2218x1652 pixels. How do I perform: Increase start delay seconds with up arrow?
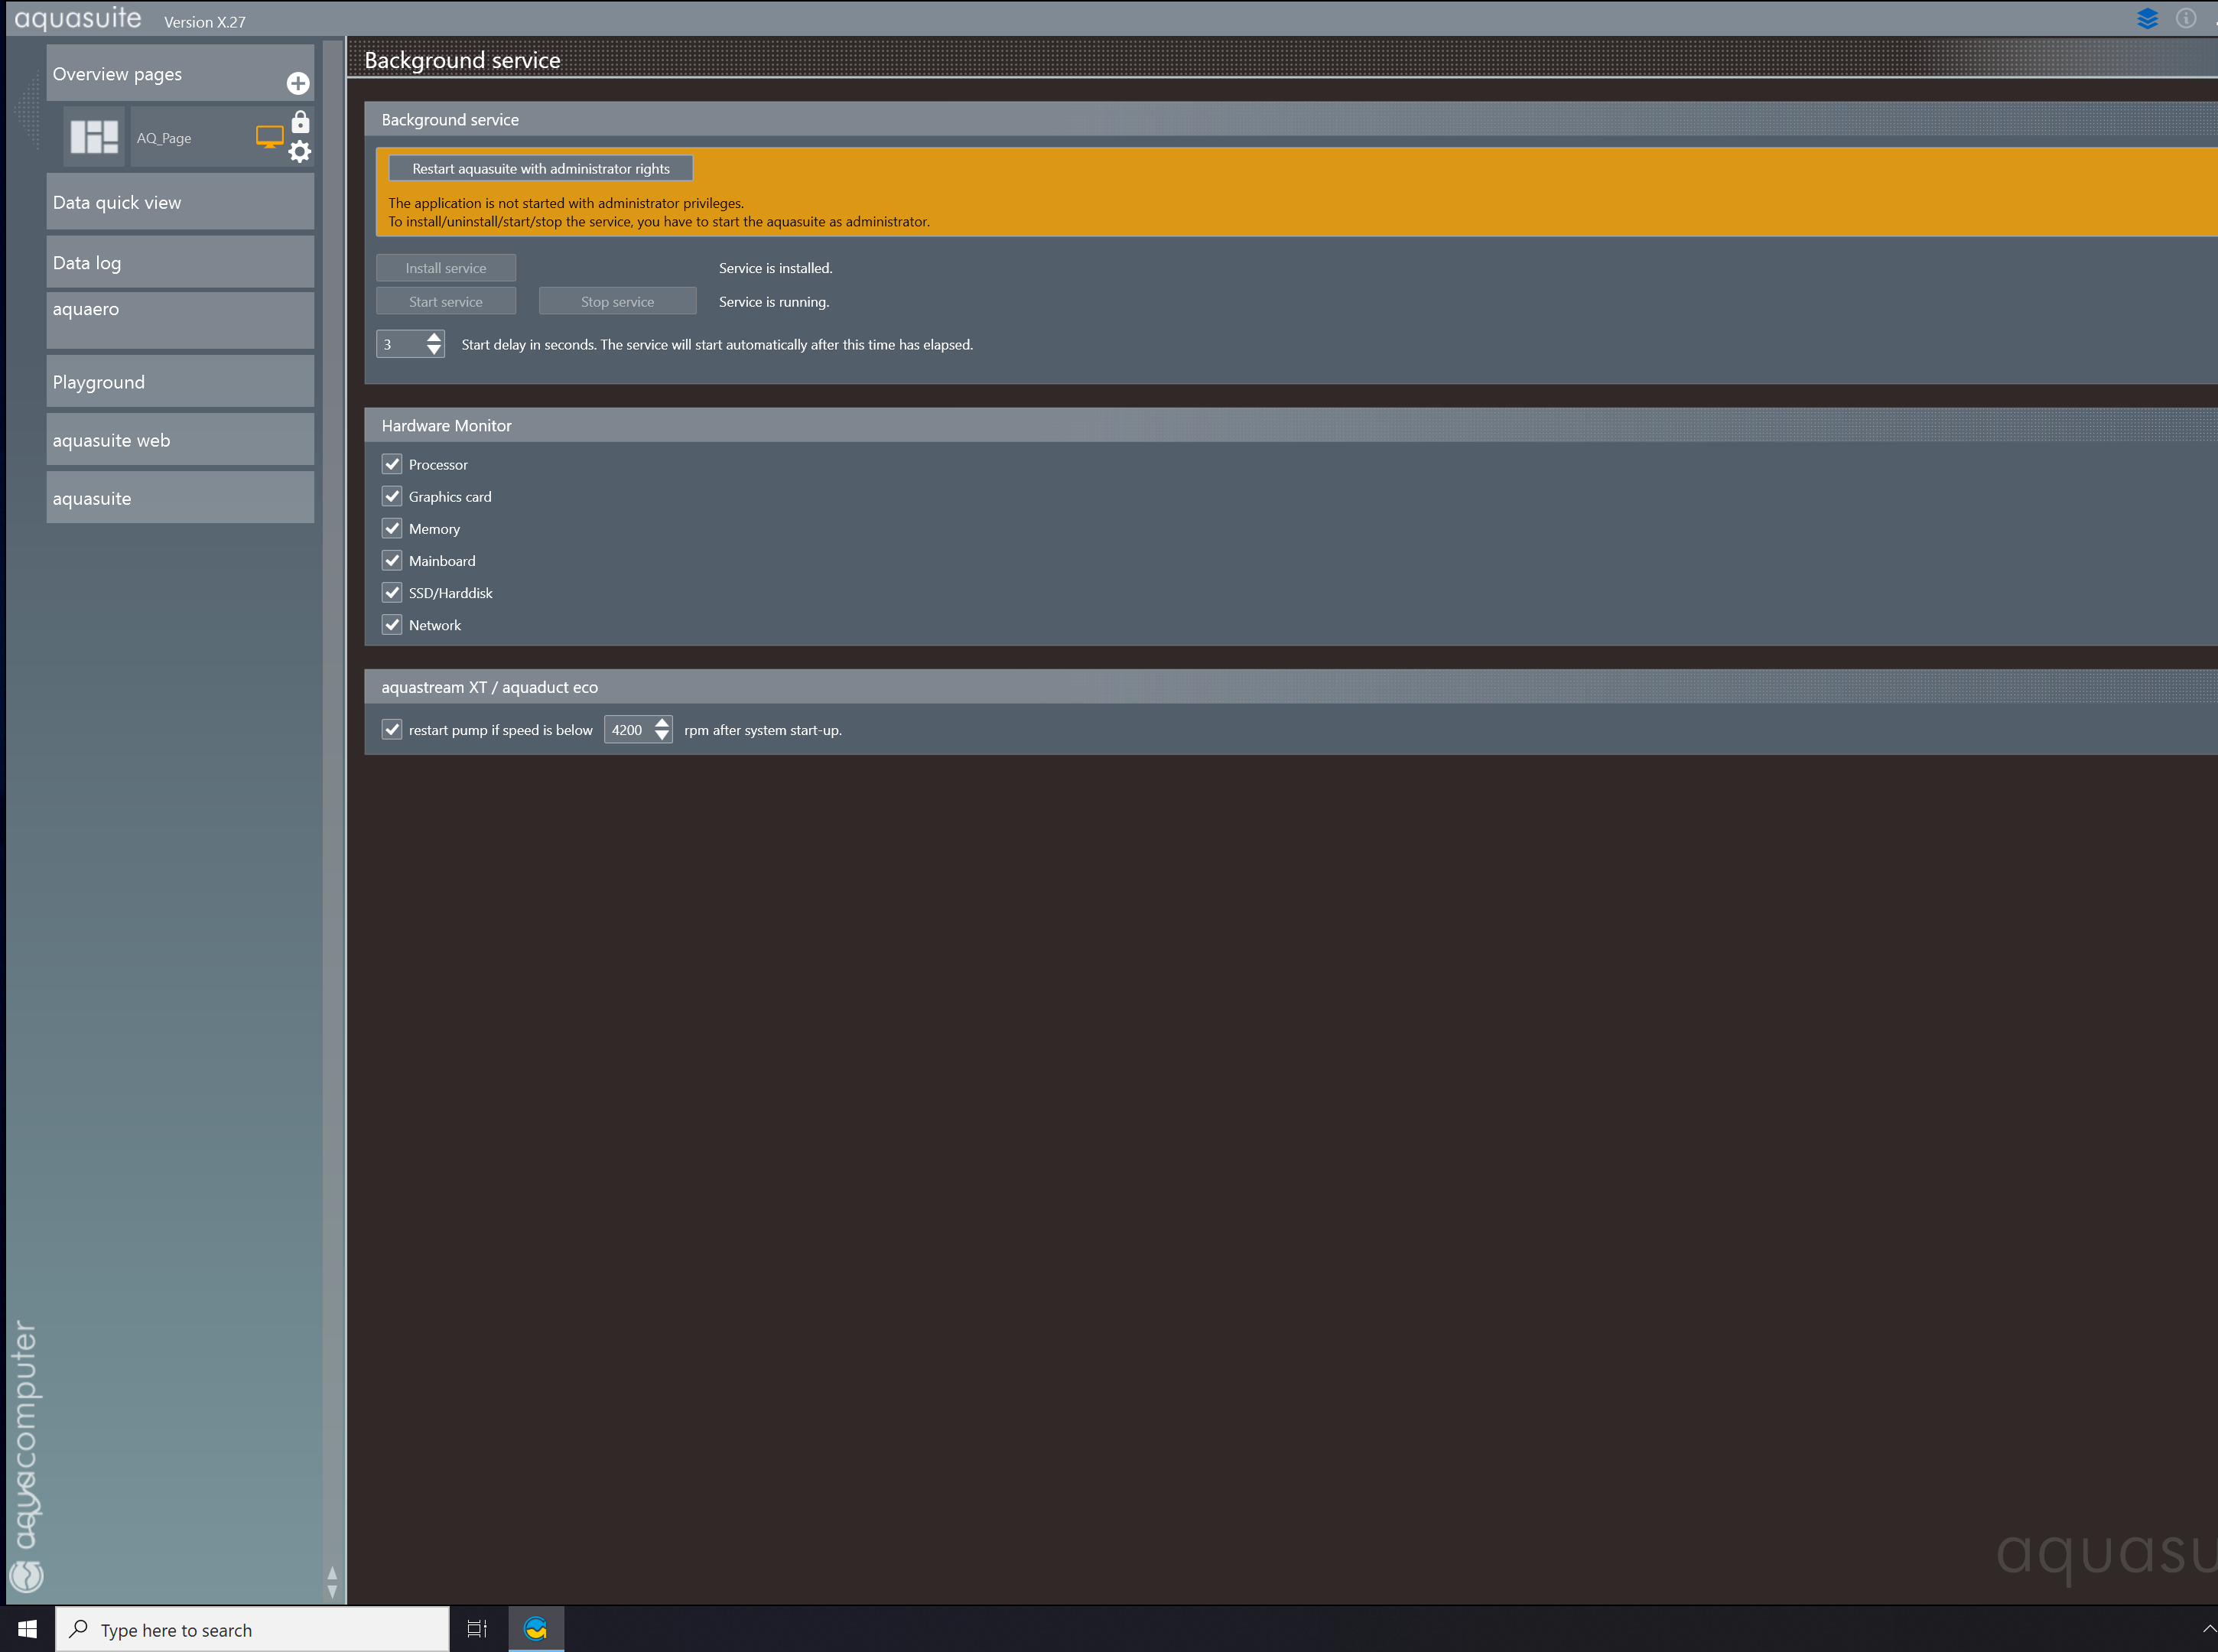click(434, 337)
